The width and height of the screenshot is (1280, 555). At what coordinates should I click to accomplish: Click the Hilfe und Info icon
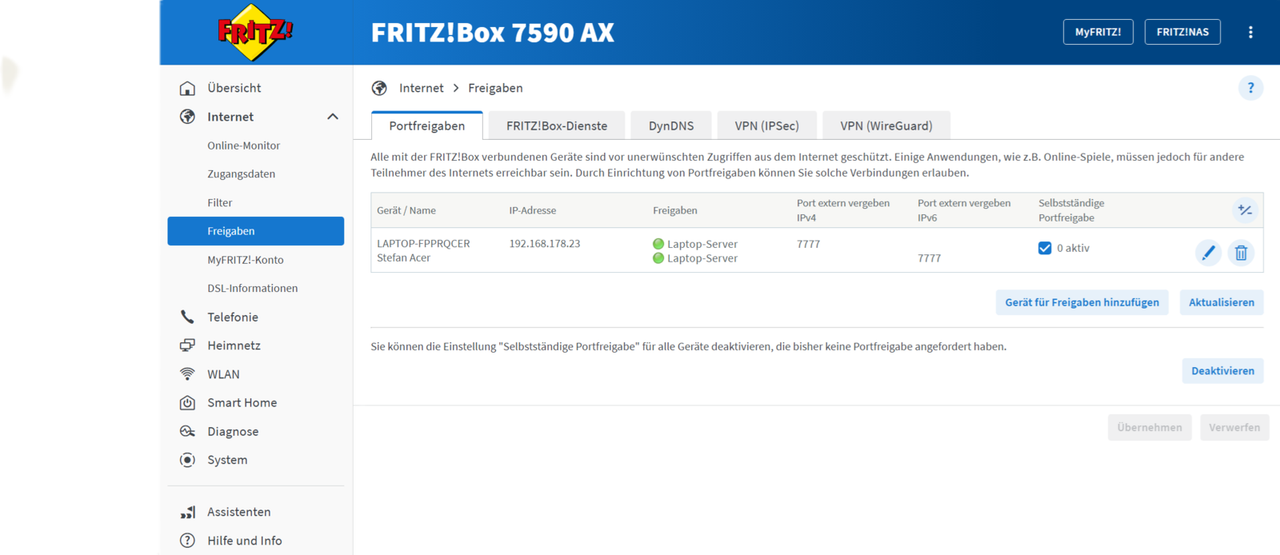coord(187,541)
